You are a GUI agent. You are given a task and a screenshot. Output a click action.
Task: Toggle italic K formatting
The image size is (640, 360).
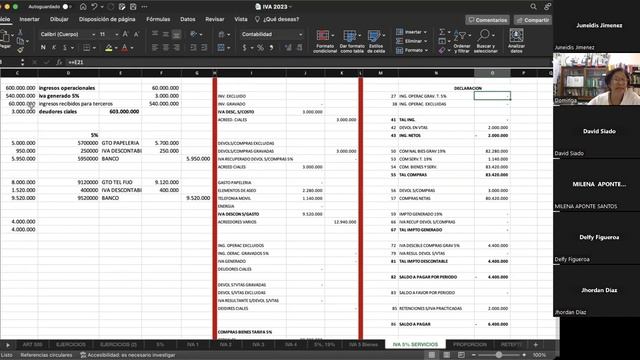click(53, 48)
